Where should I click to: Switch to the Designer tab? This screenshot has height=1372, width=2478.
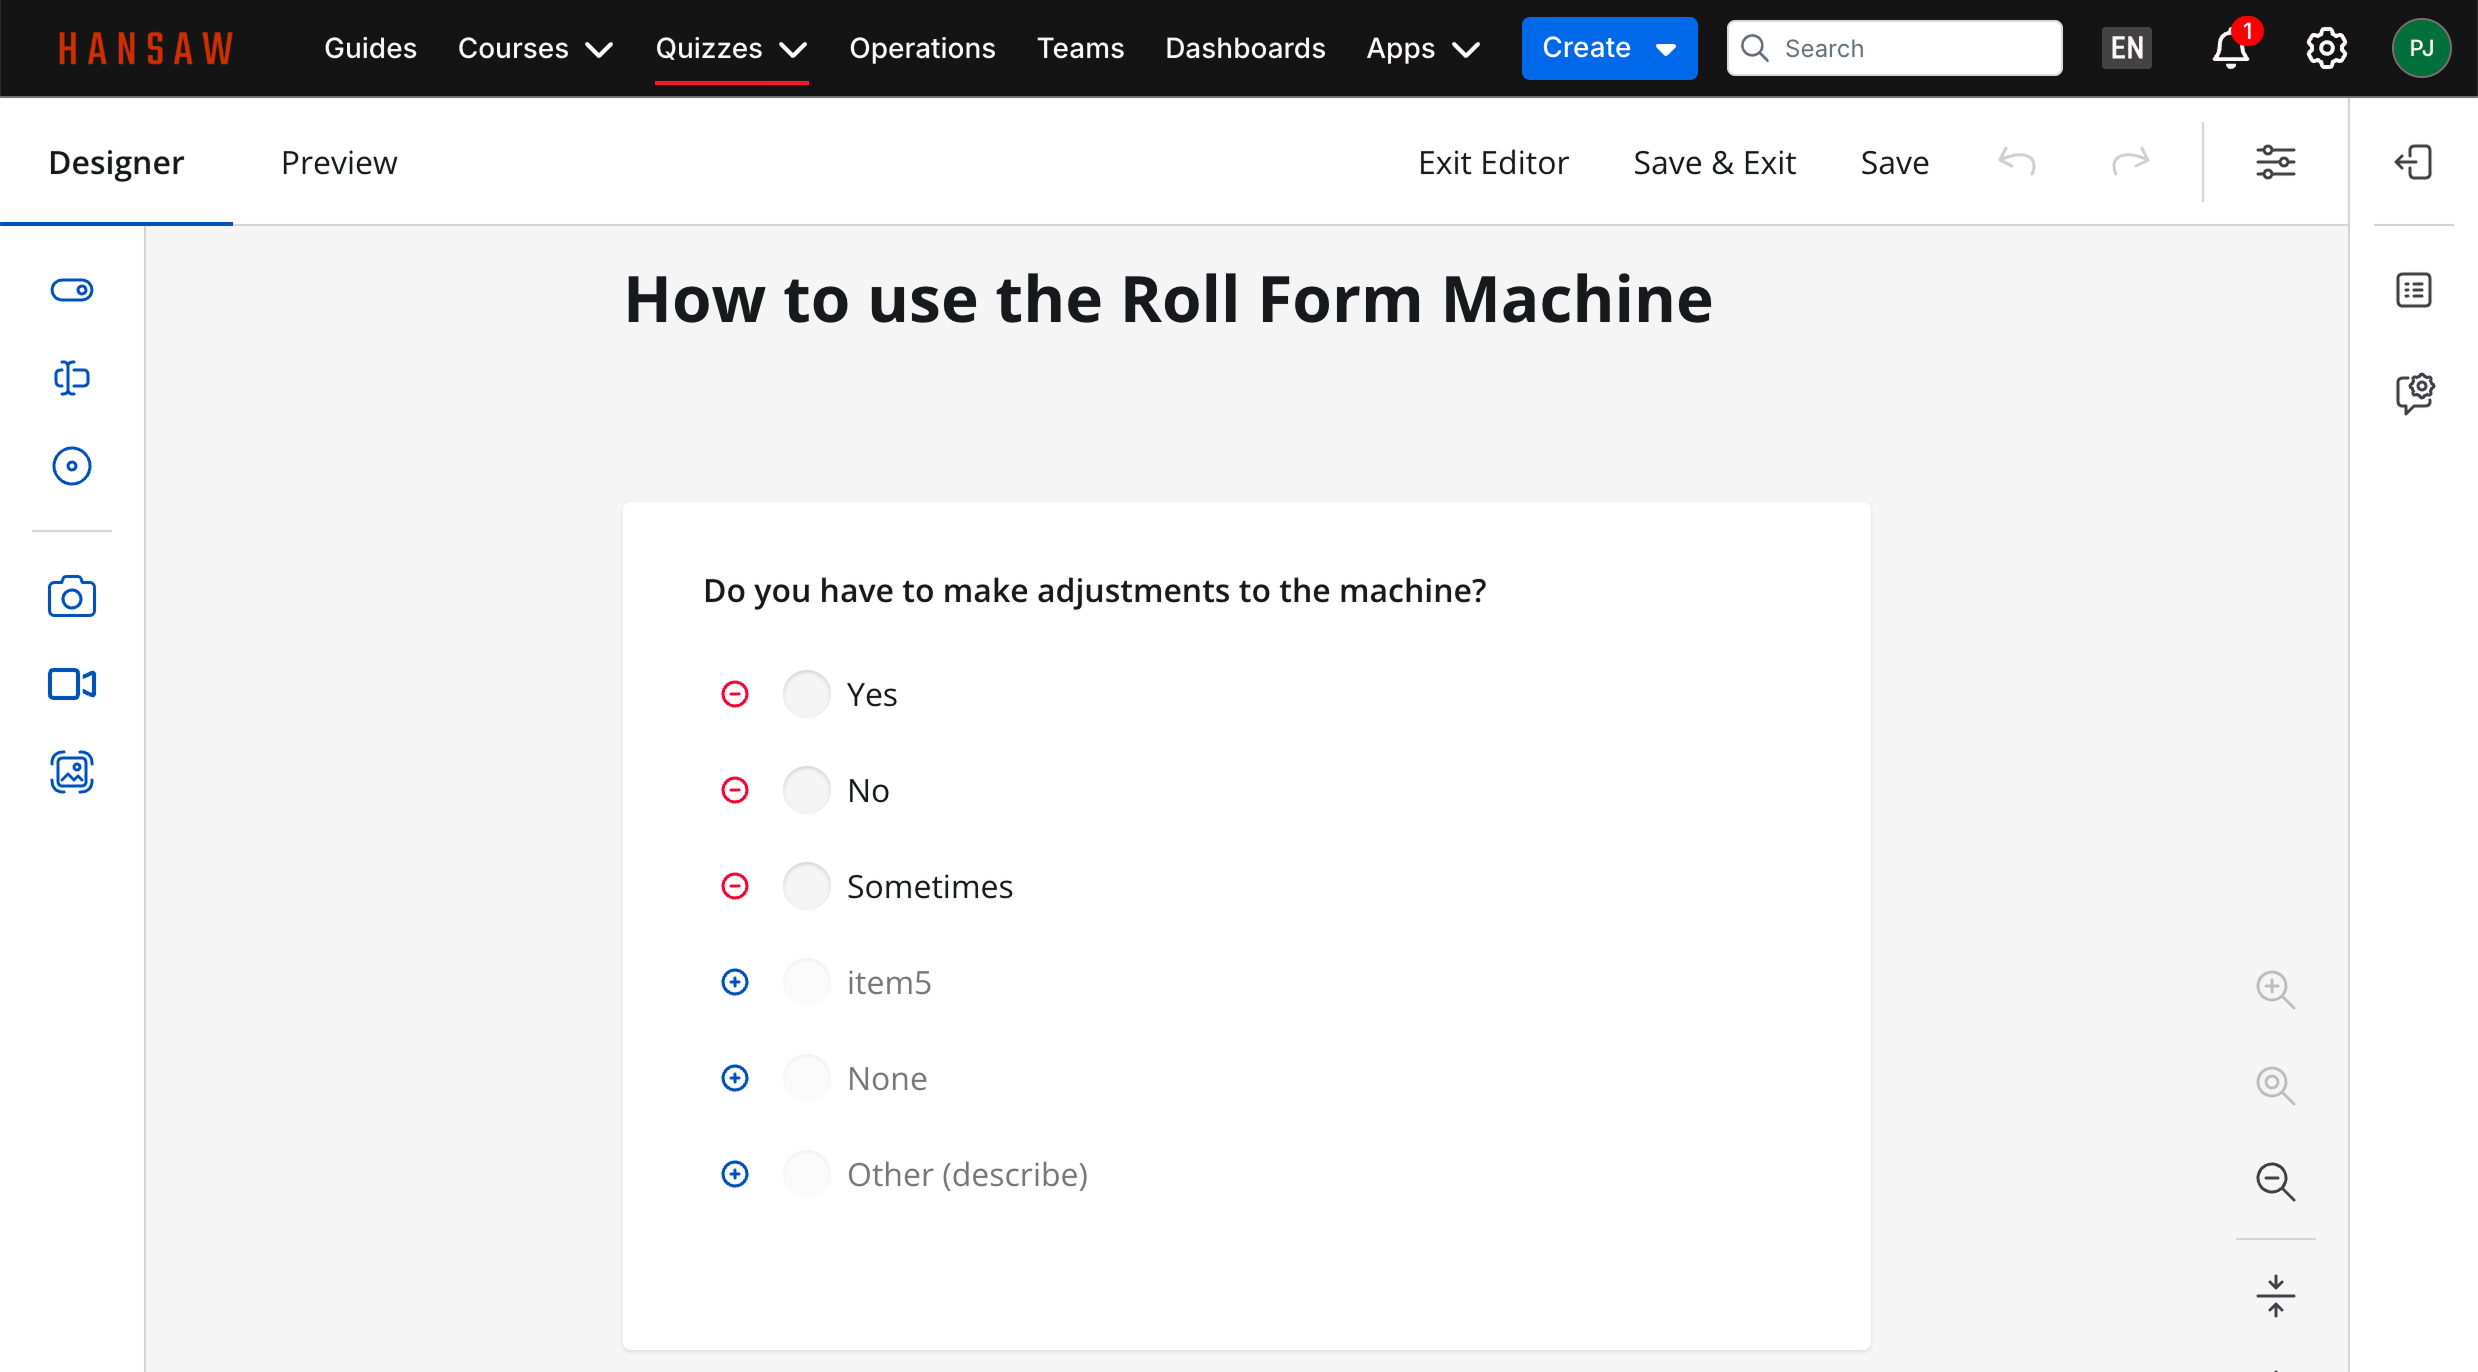click(x=116, y=162)
